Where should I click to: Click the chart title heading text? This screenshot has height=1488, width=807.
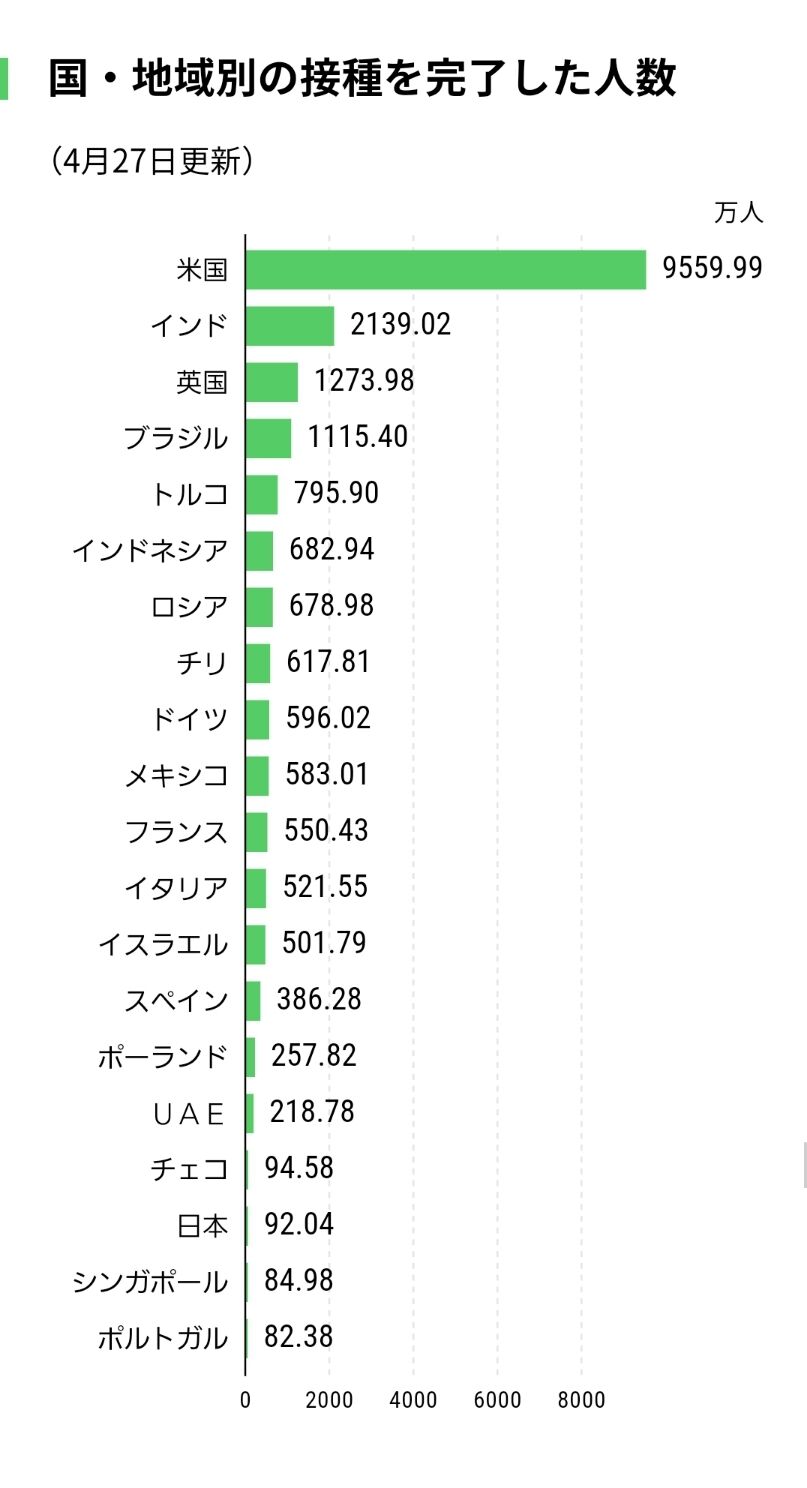362,78
